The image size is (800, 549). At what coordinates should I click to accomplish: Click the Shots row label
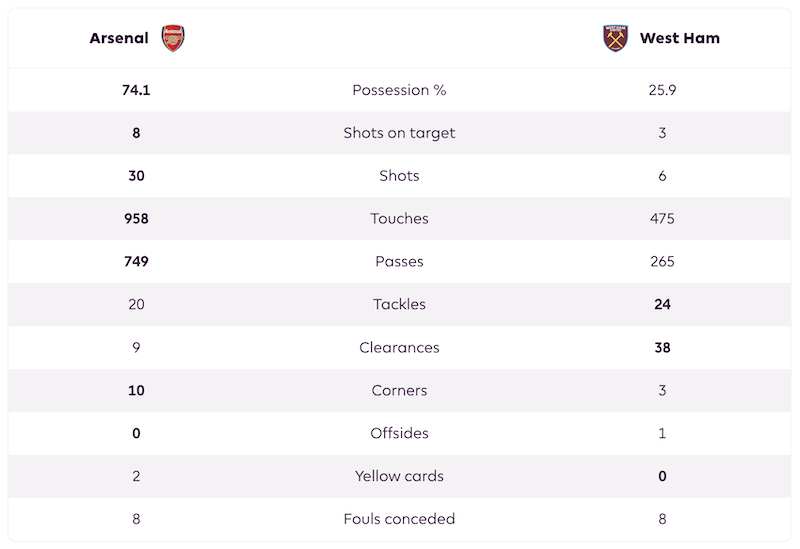(399, 176)
